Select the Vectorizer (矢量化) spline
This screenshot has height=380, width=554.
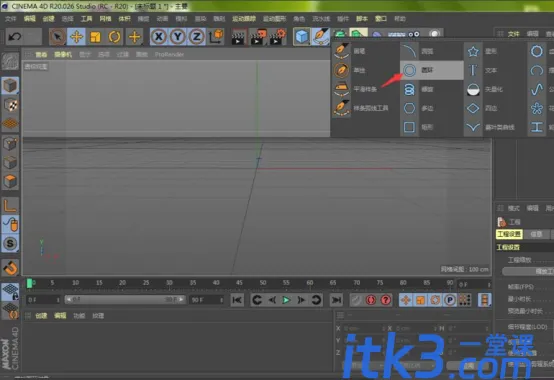(495, 89)
